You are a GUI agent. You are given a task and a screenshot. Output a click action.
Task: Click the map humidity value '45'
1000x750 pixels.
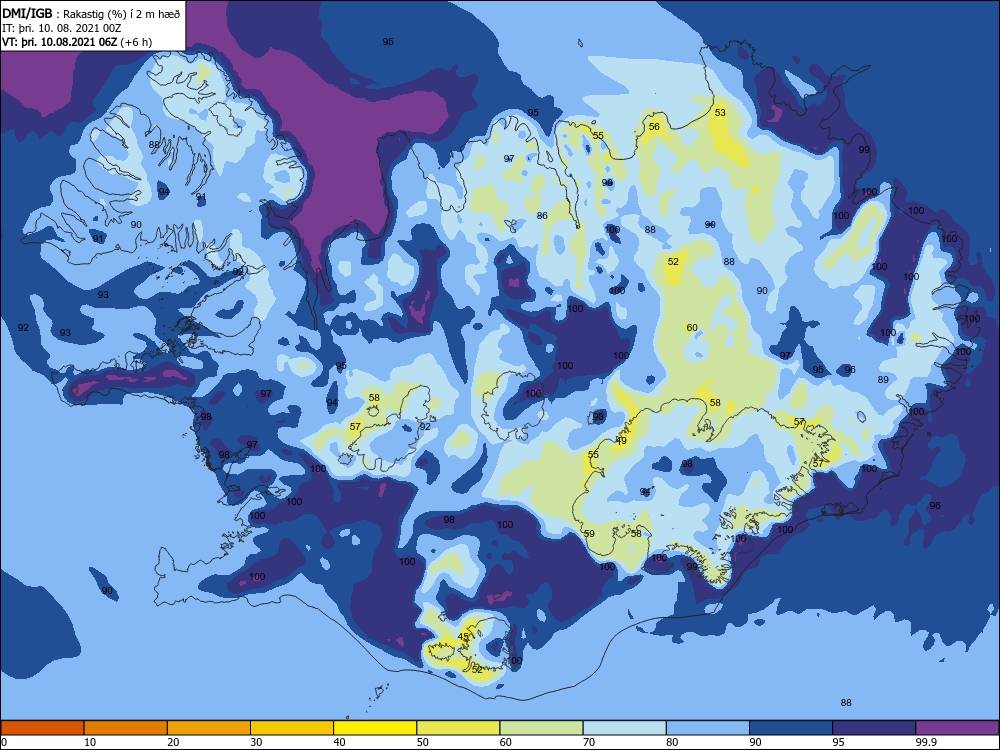464,636
